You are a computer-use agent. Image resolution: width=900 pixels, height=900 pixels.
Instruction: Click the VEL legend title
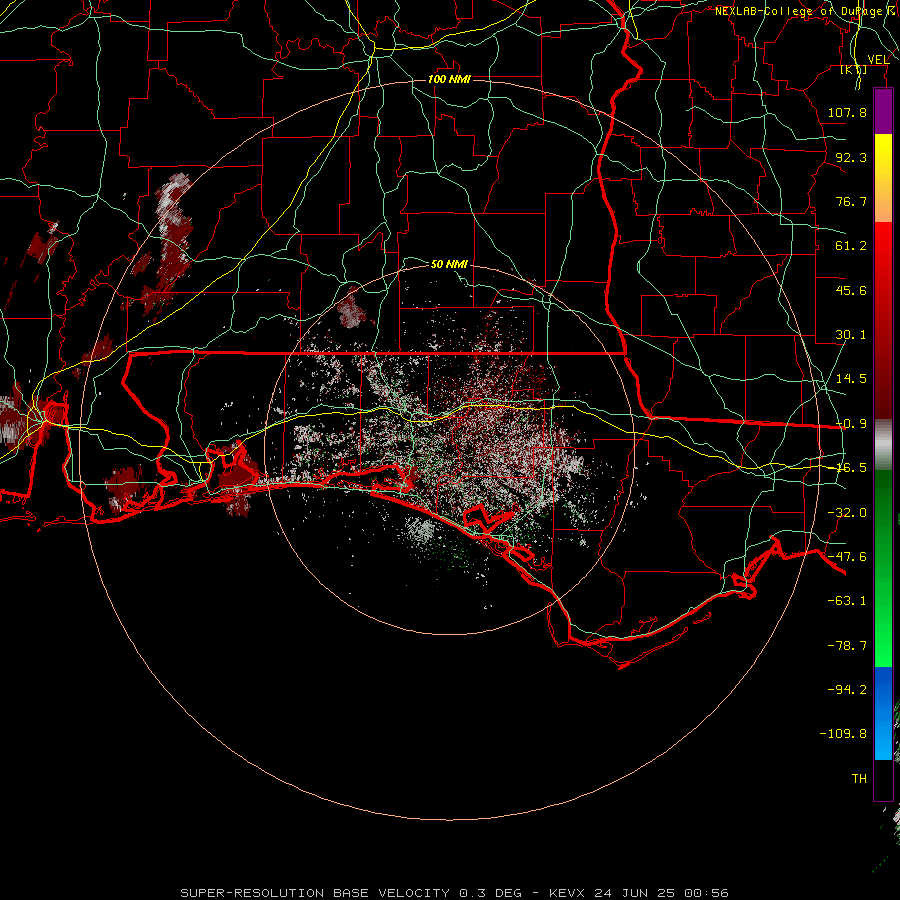click(x=878, y=59)
